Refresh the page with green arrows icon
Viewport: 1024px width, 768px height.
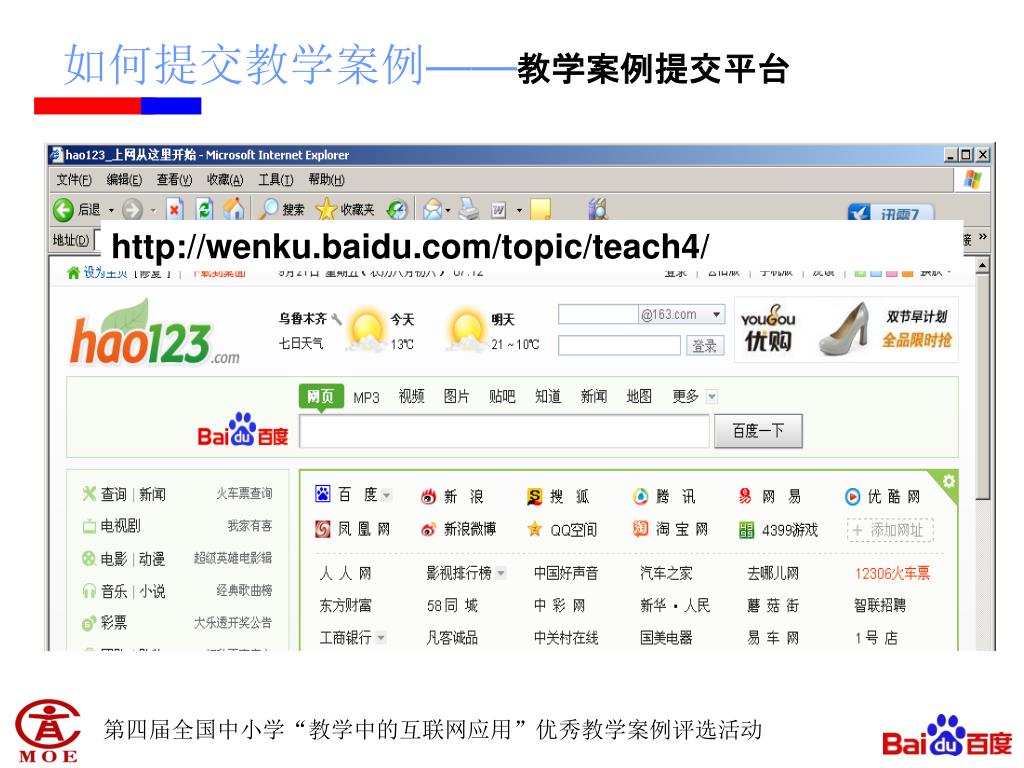pos(204,210)
